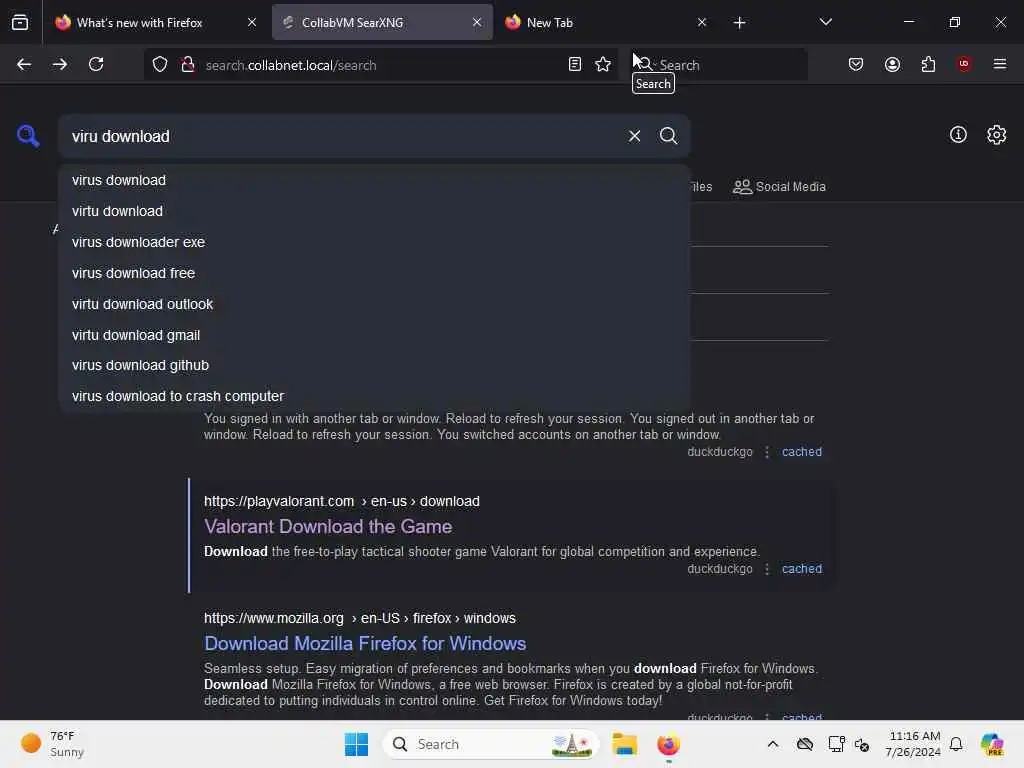This screenshot has height=768, width=1024.
Task: Choose suggestion 'virtu download gmail'
Action: point(374,335)
